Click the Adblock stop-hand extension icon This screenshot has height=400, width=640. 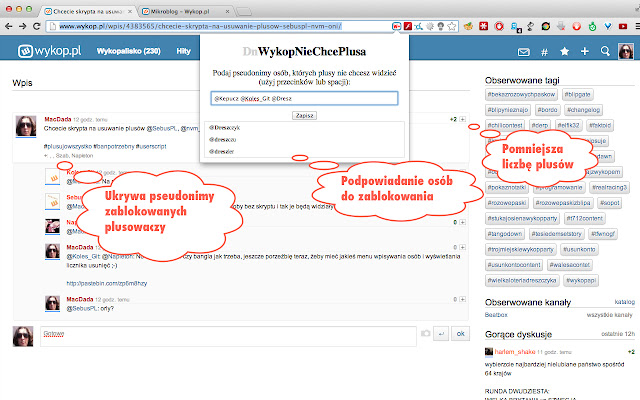tap(499, 26)
